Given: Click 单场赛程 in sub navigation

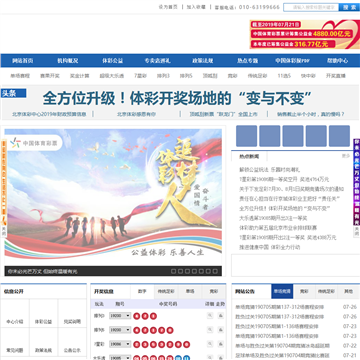Looking at the screenshot, I should (20, 76).
